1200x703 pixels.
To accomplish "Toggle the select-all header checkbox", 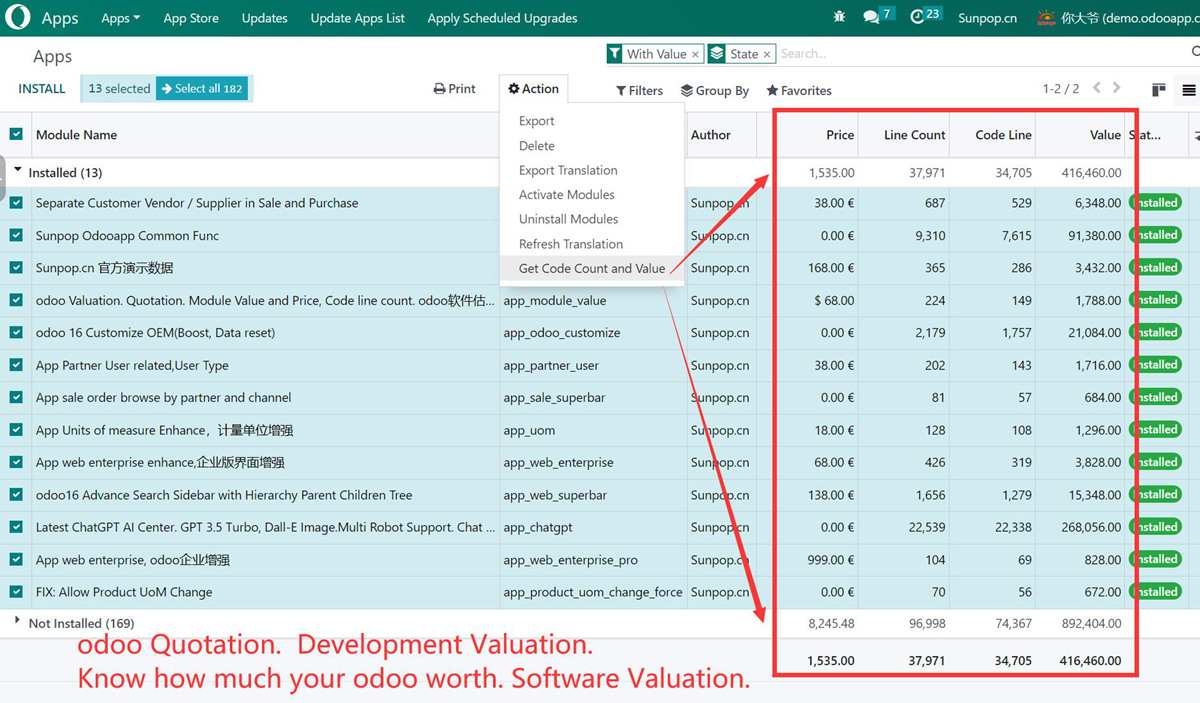I will point(16,134).
